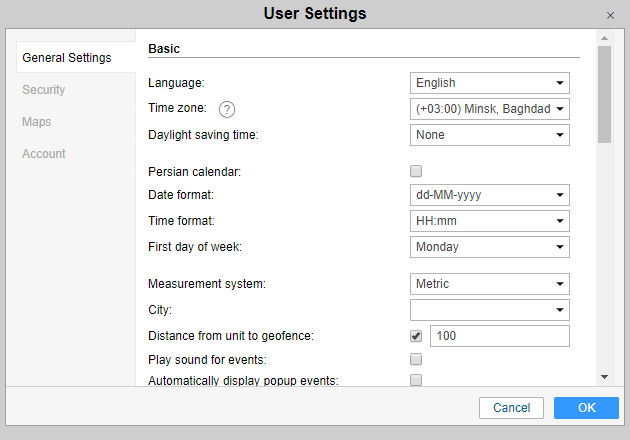Open the Time format dropdown

pos(489,221)
